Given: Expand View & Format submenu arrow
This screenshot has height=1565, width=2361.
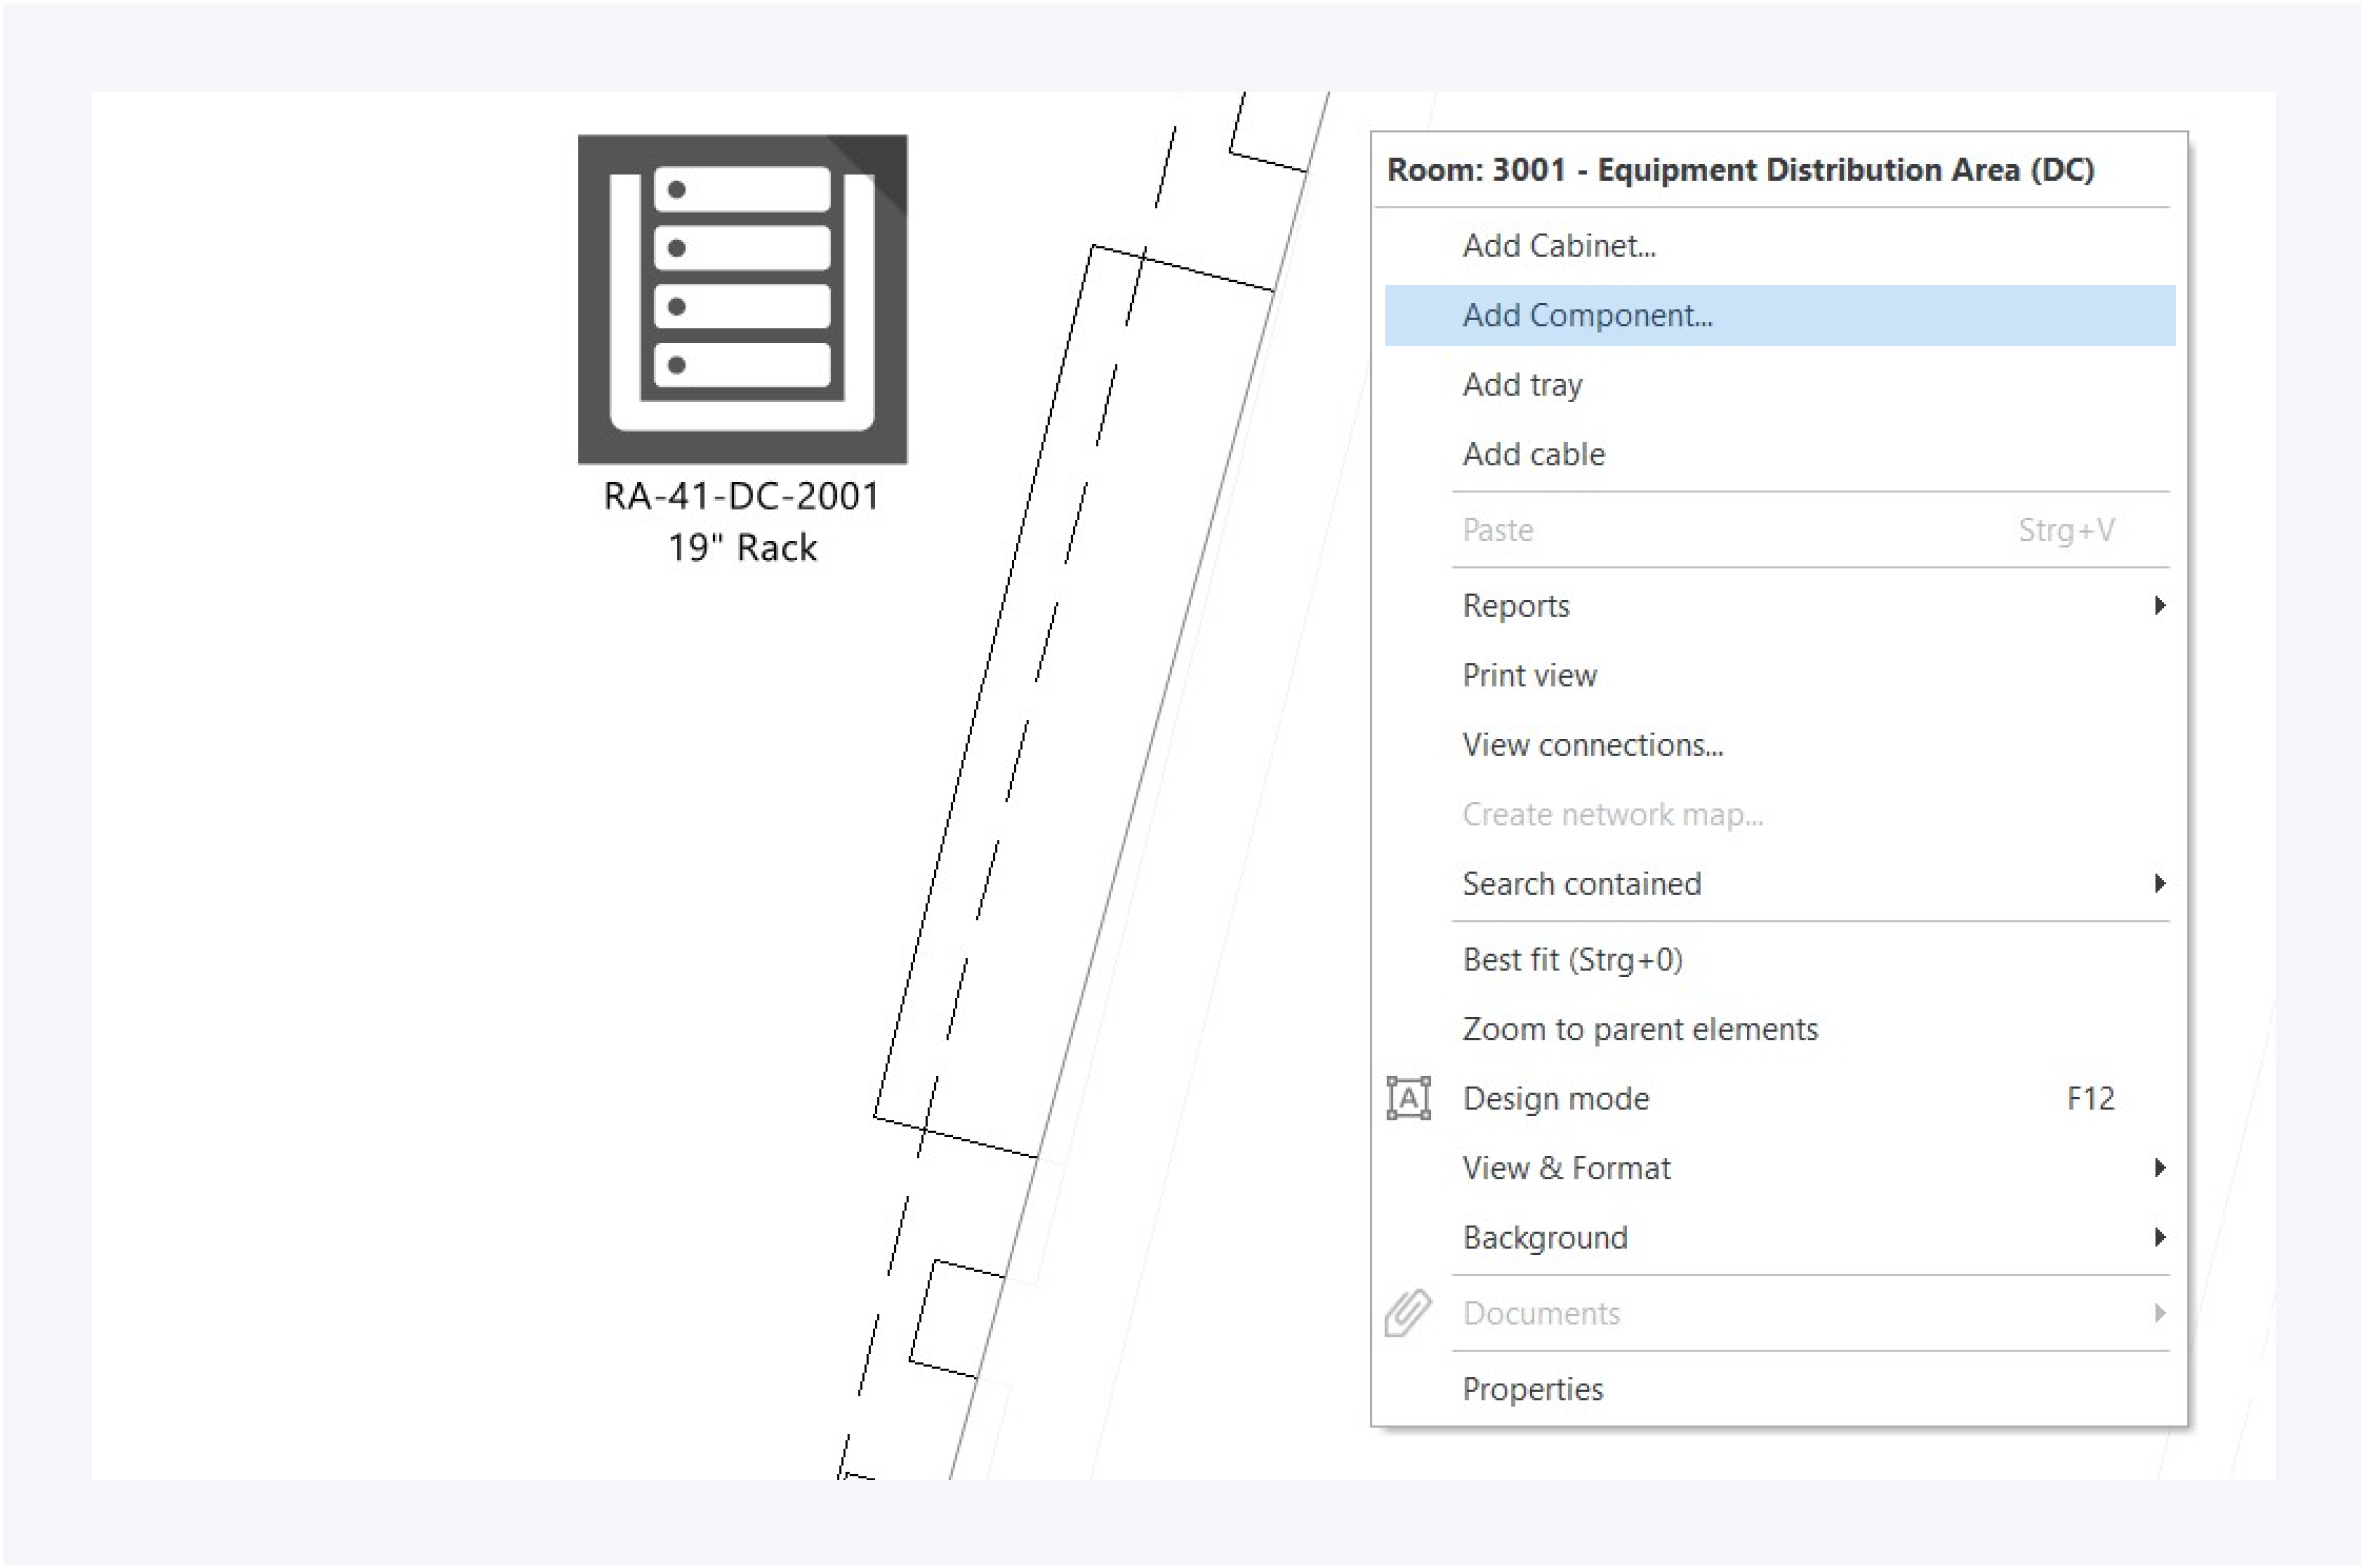Looking at the screenshot, I should click(x=2159, y=1168).
